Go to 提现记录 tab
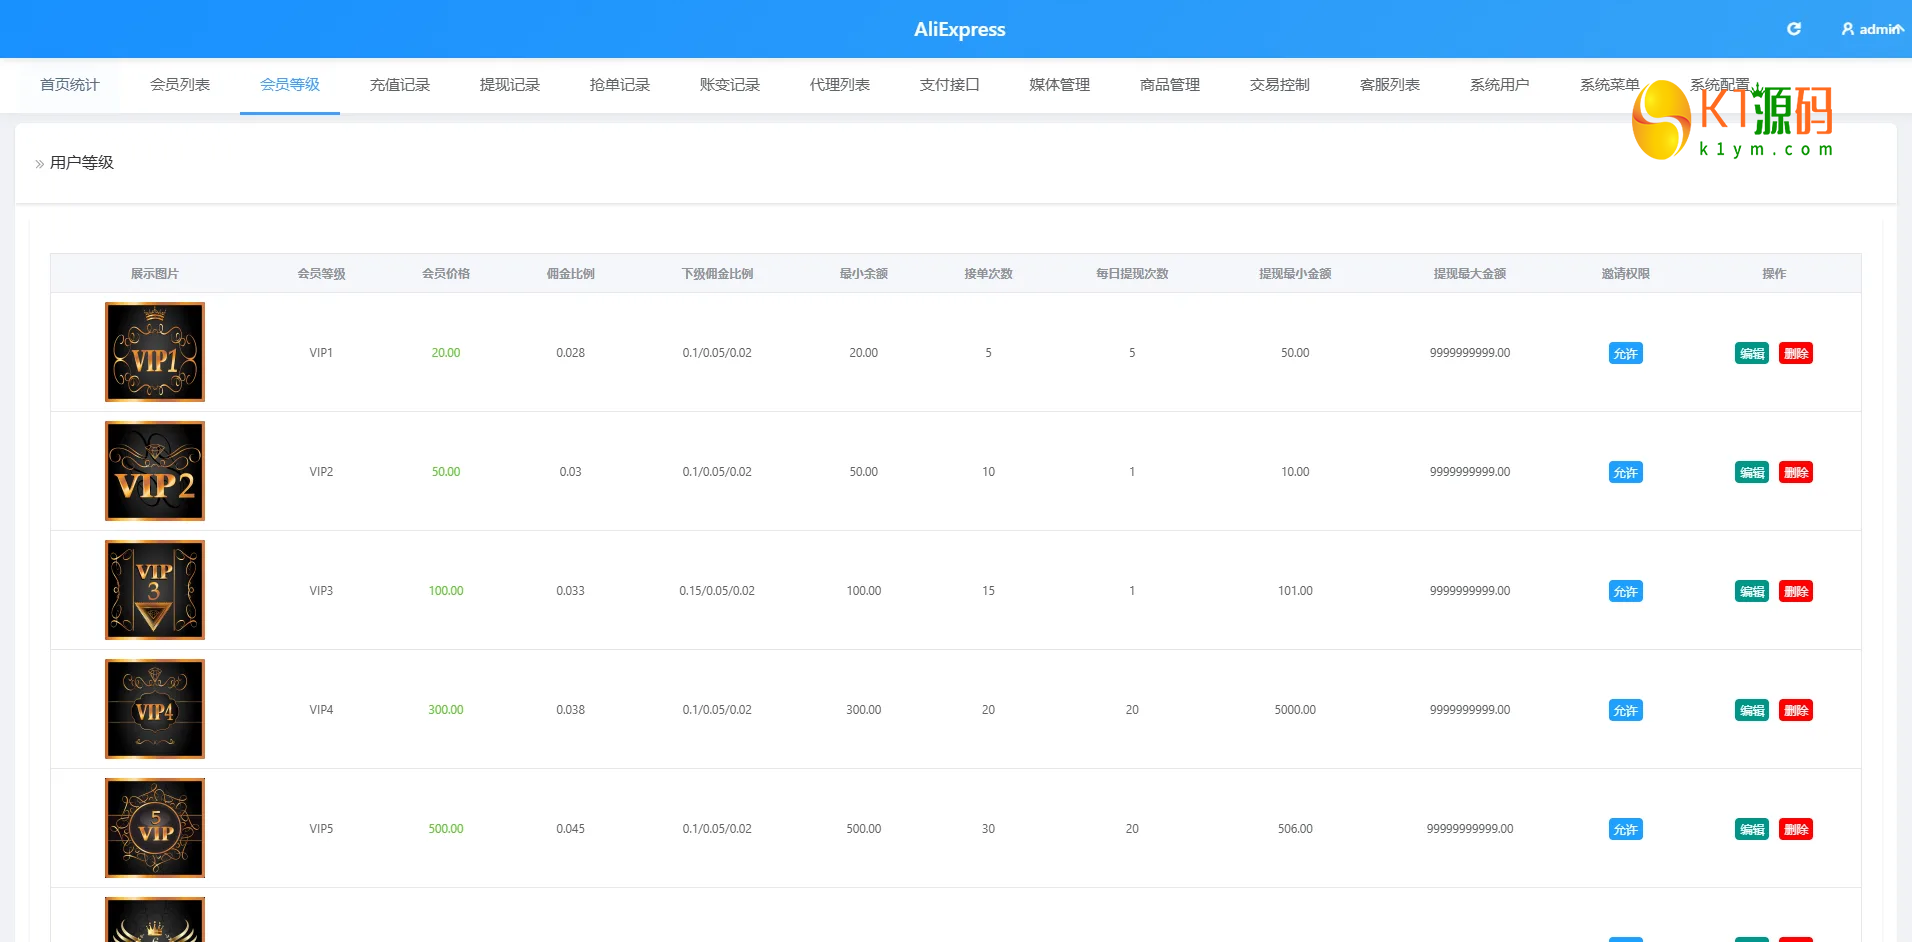Viewport: 1912px width, 942px height. point(510,85)
